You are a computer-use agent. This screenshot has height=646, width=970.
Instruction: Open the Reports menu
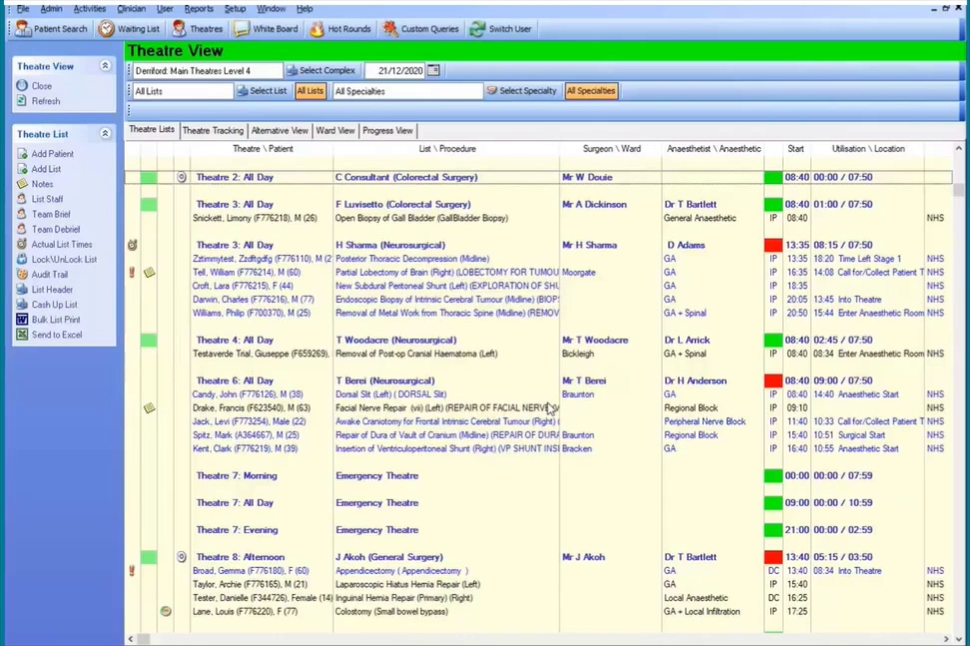pyautogui.click(x=199, y=9)
